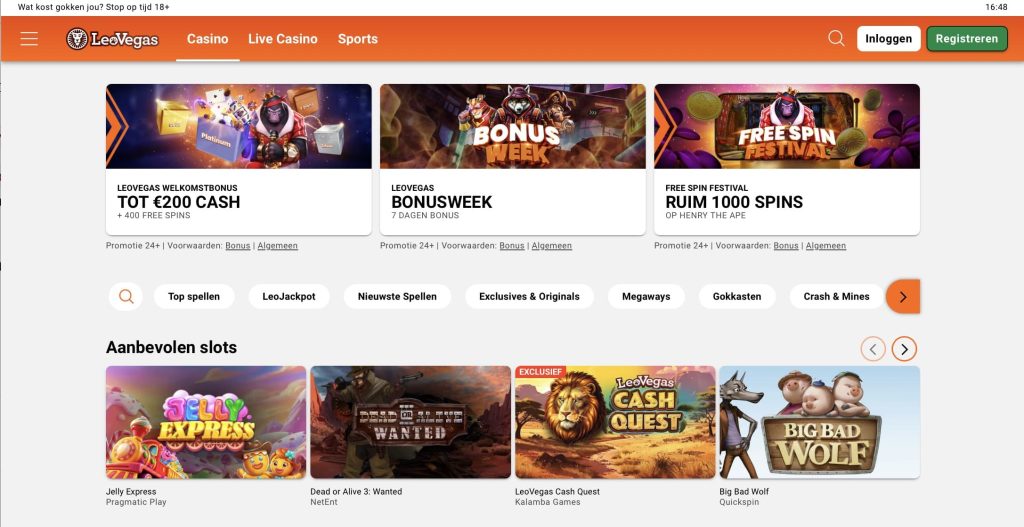Go to previous recommended slots page
The image size is (1024, 527).
point(873,349)
